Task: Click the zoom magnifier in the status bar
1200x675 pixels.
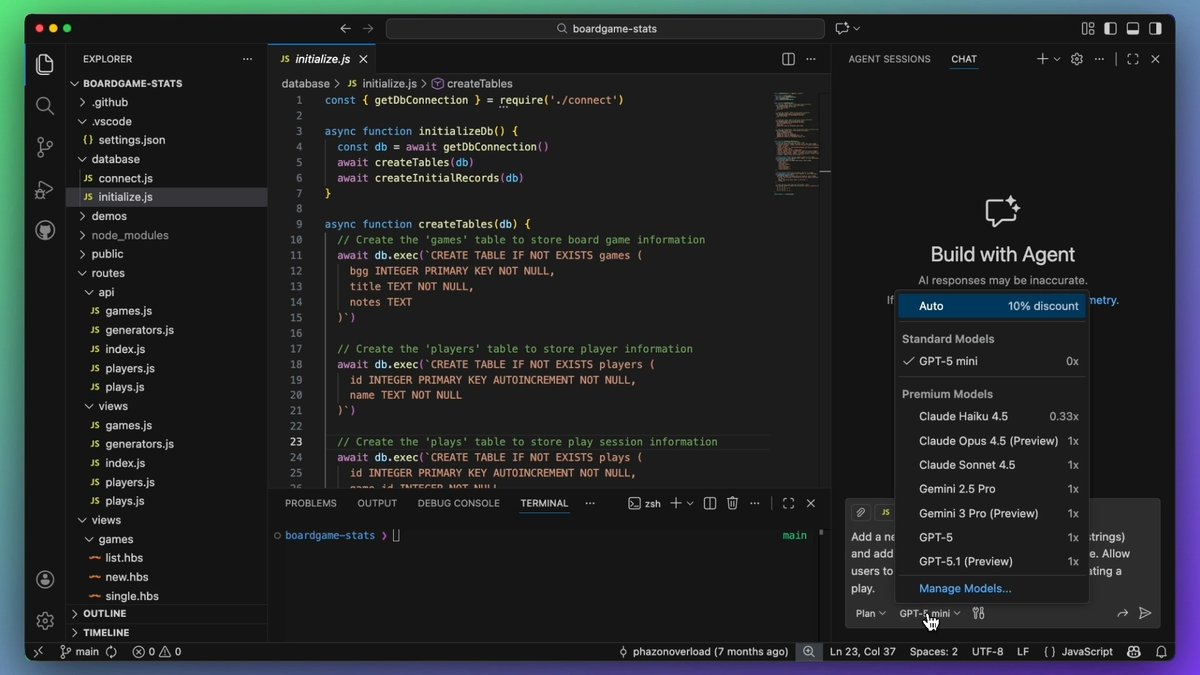Action: click(808, 651)
